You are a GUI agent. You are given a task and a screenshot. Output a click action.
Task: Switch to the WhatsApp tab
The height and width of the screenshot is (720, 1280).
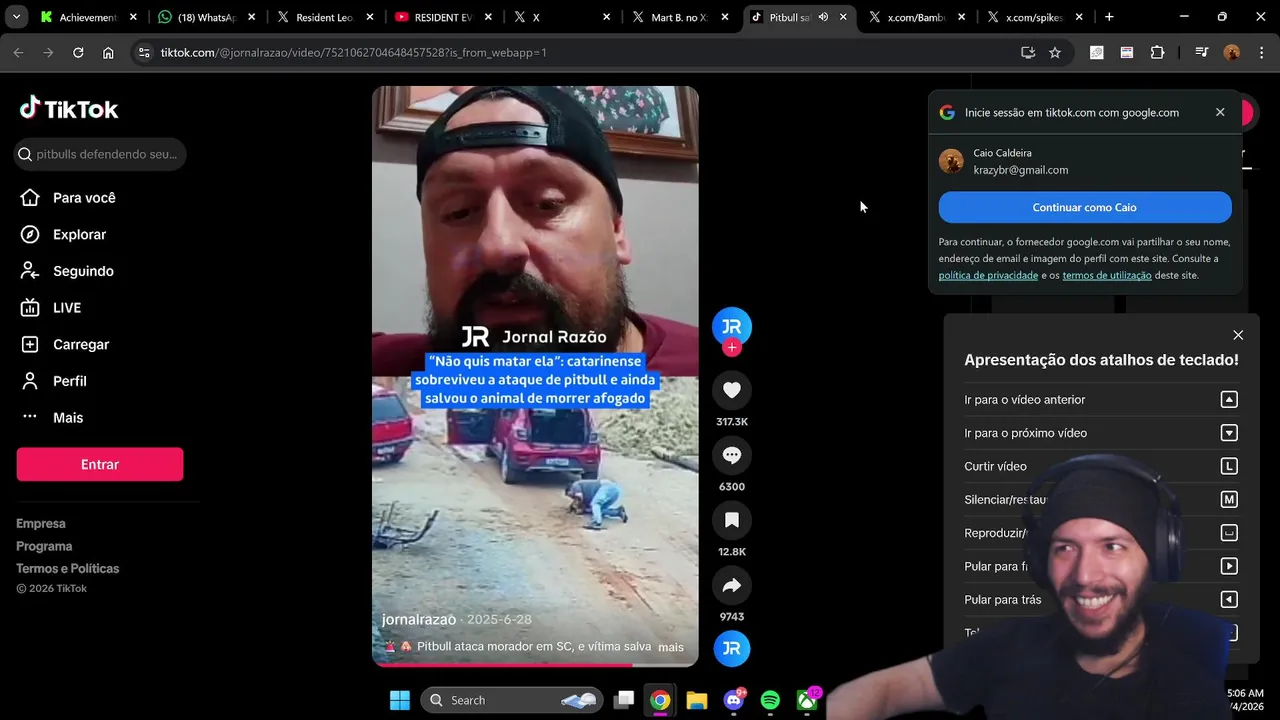point(207,17)
